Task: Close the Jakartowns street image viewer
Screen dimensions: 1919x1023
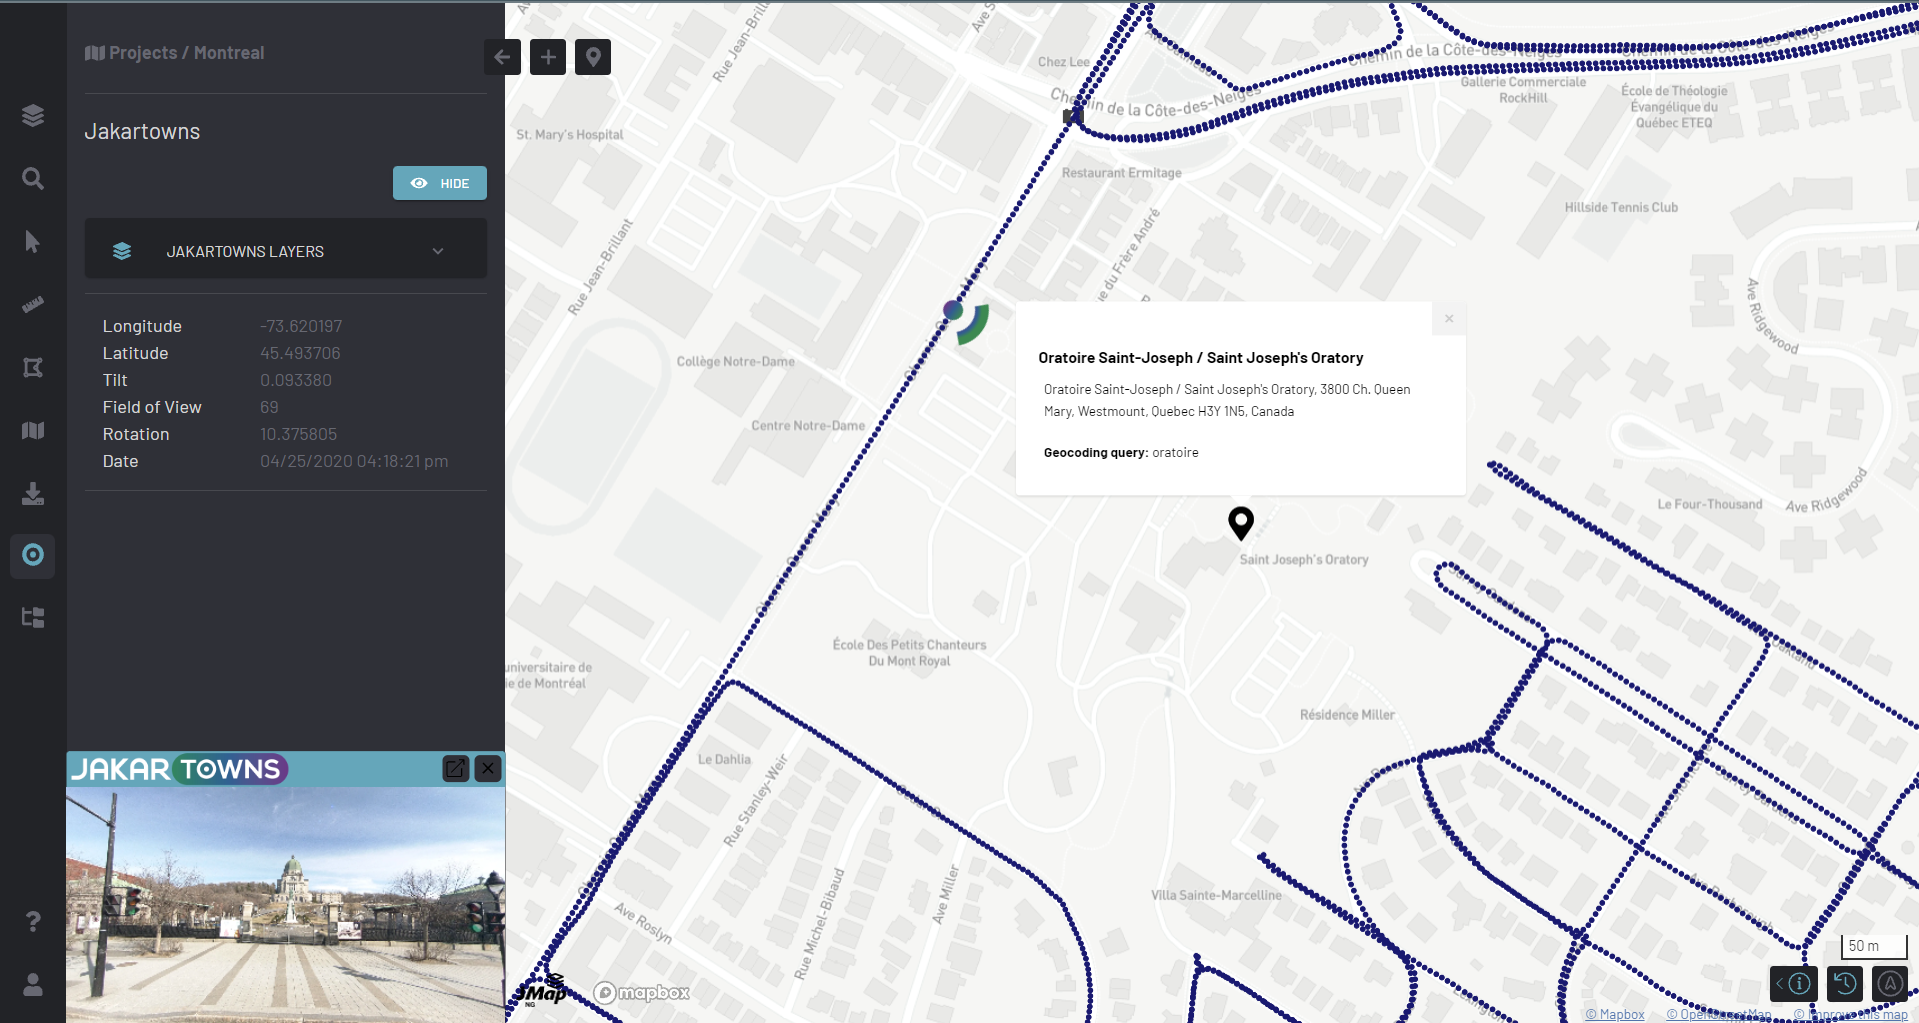Action: (488, 768)
